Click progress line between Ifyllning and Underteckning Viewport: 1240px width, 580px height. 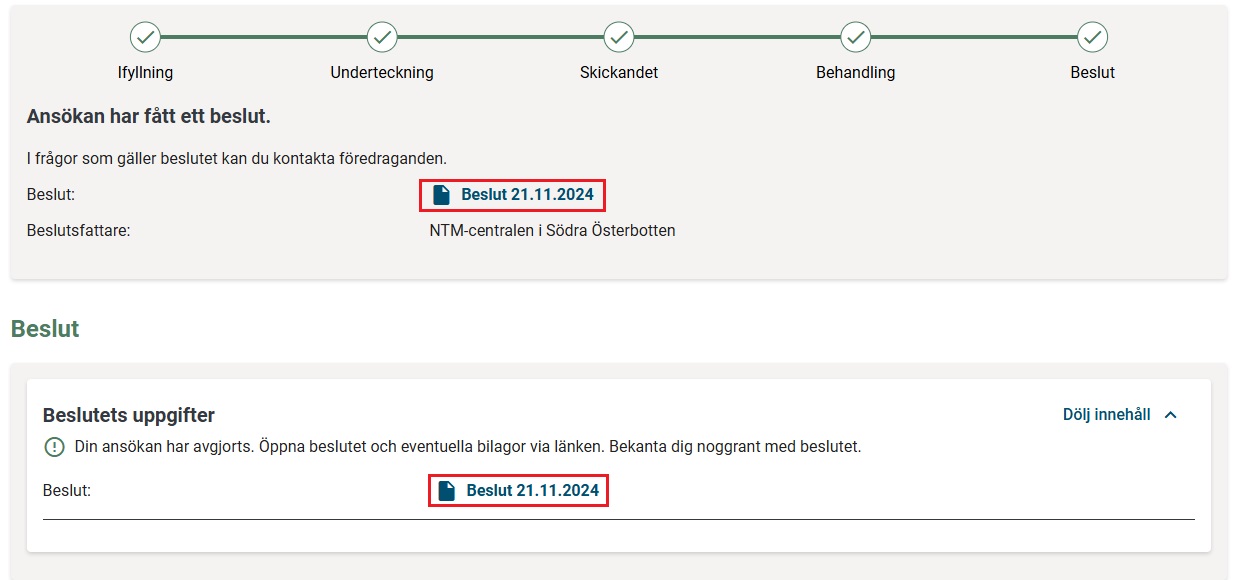[264, 37]
